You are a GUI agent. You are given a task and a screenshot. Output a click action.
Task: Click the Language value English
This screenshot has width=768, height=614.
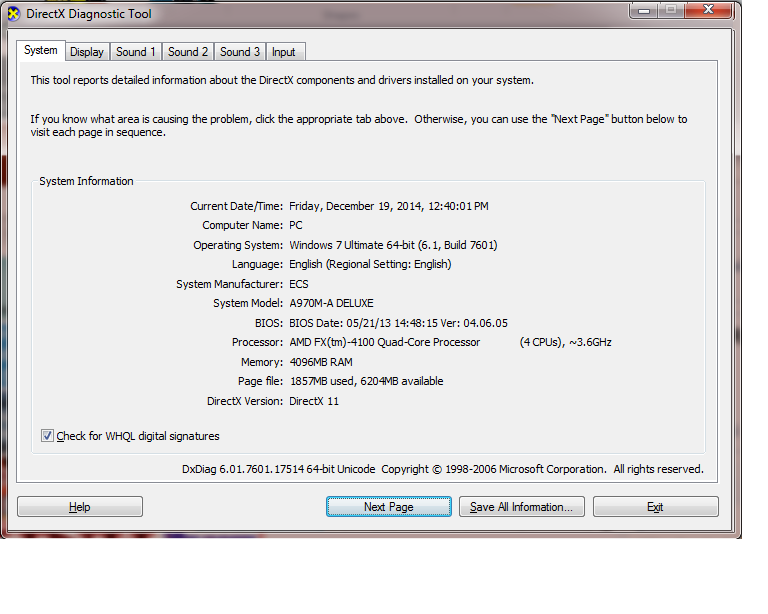coord(370,264)
